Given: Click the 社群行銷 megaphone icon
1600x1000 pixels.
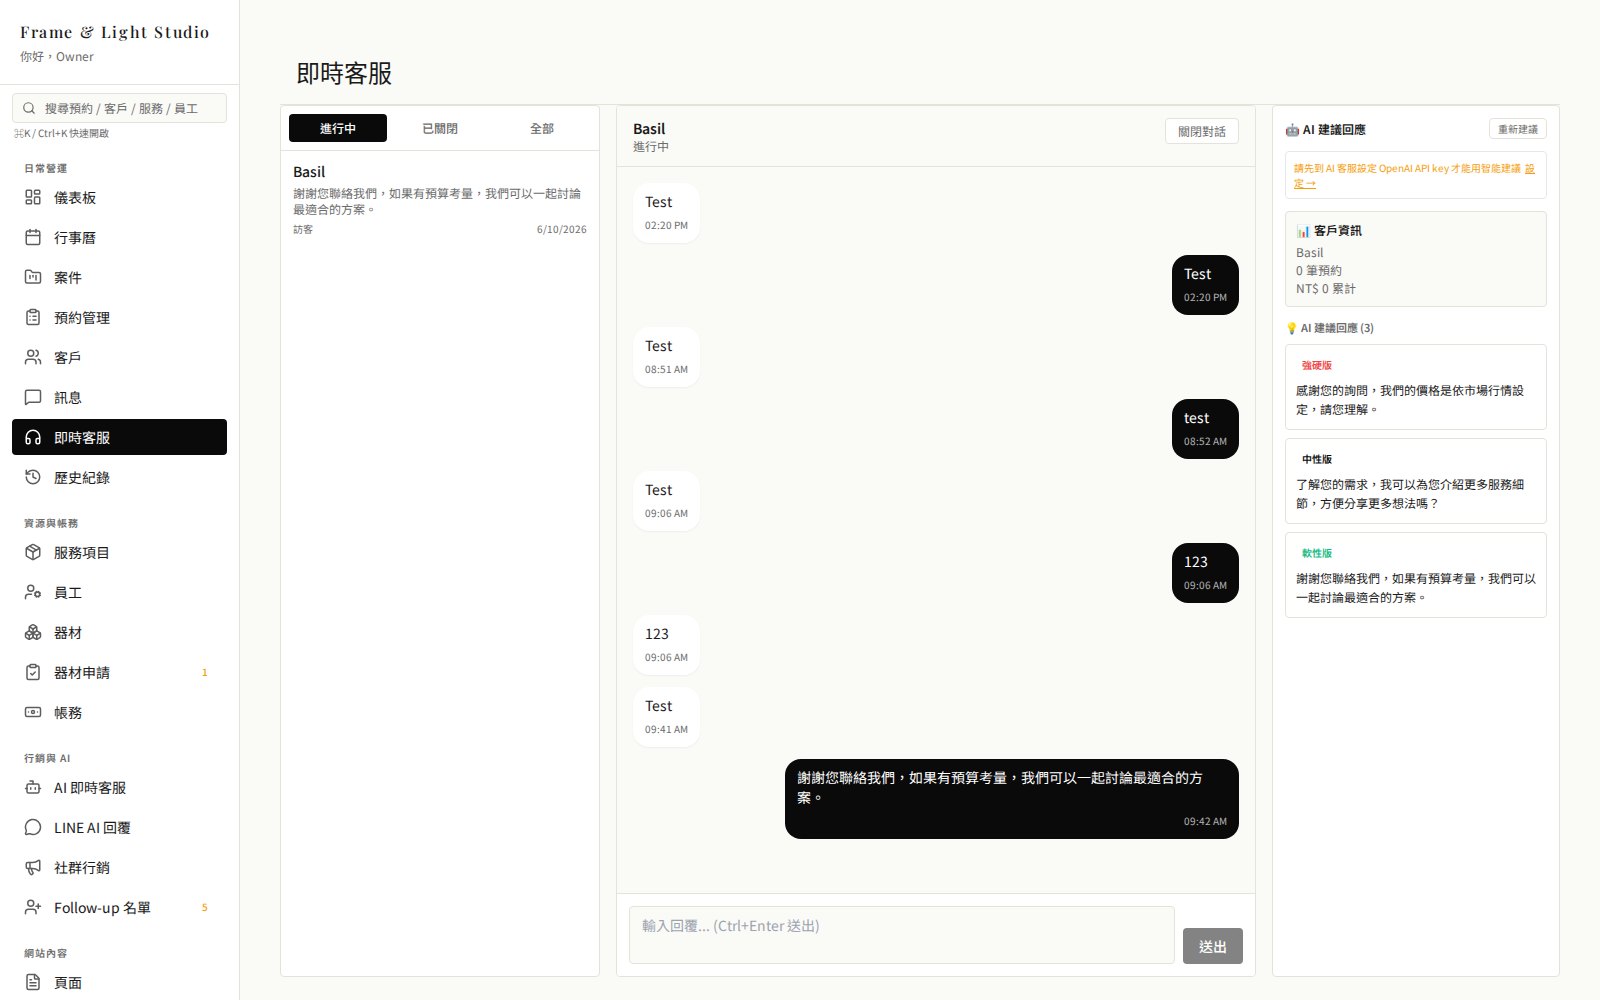Looking at the screenshot, I should tap(33, 867).
